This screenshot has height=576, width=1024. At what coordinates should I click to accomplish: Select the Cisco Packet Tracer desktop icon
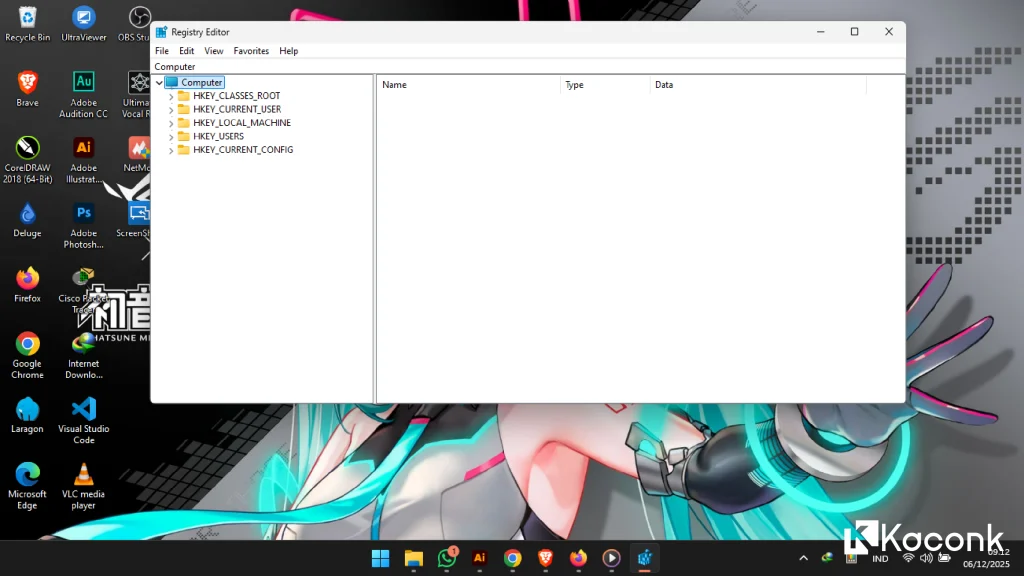83,291
